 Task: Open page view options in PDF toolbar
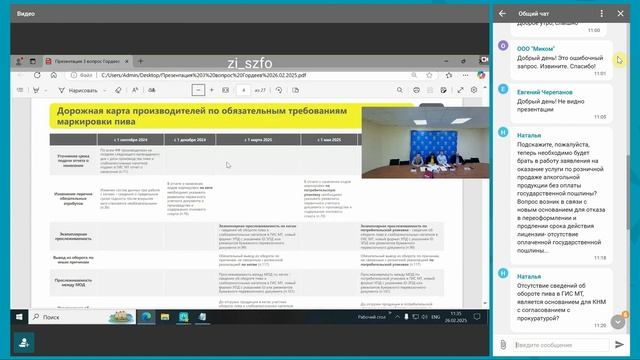296,90
